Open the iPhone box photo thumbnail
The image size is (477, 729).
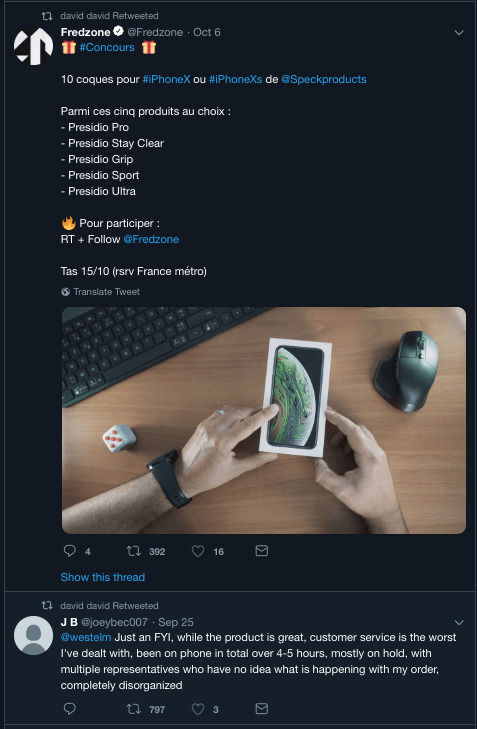pos(264,420)
